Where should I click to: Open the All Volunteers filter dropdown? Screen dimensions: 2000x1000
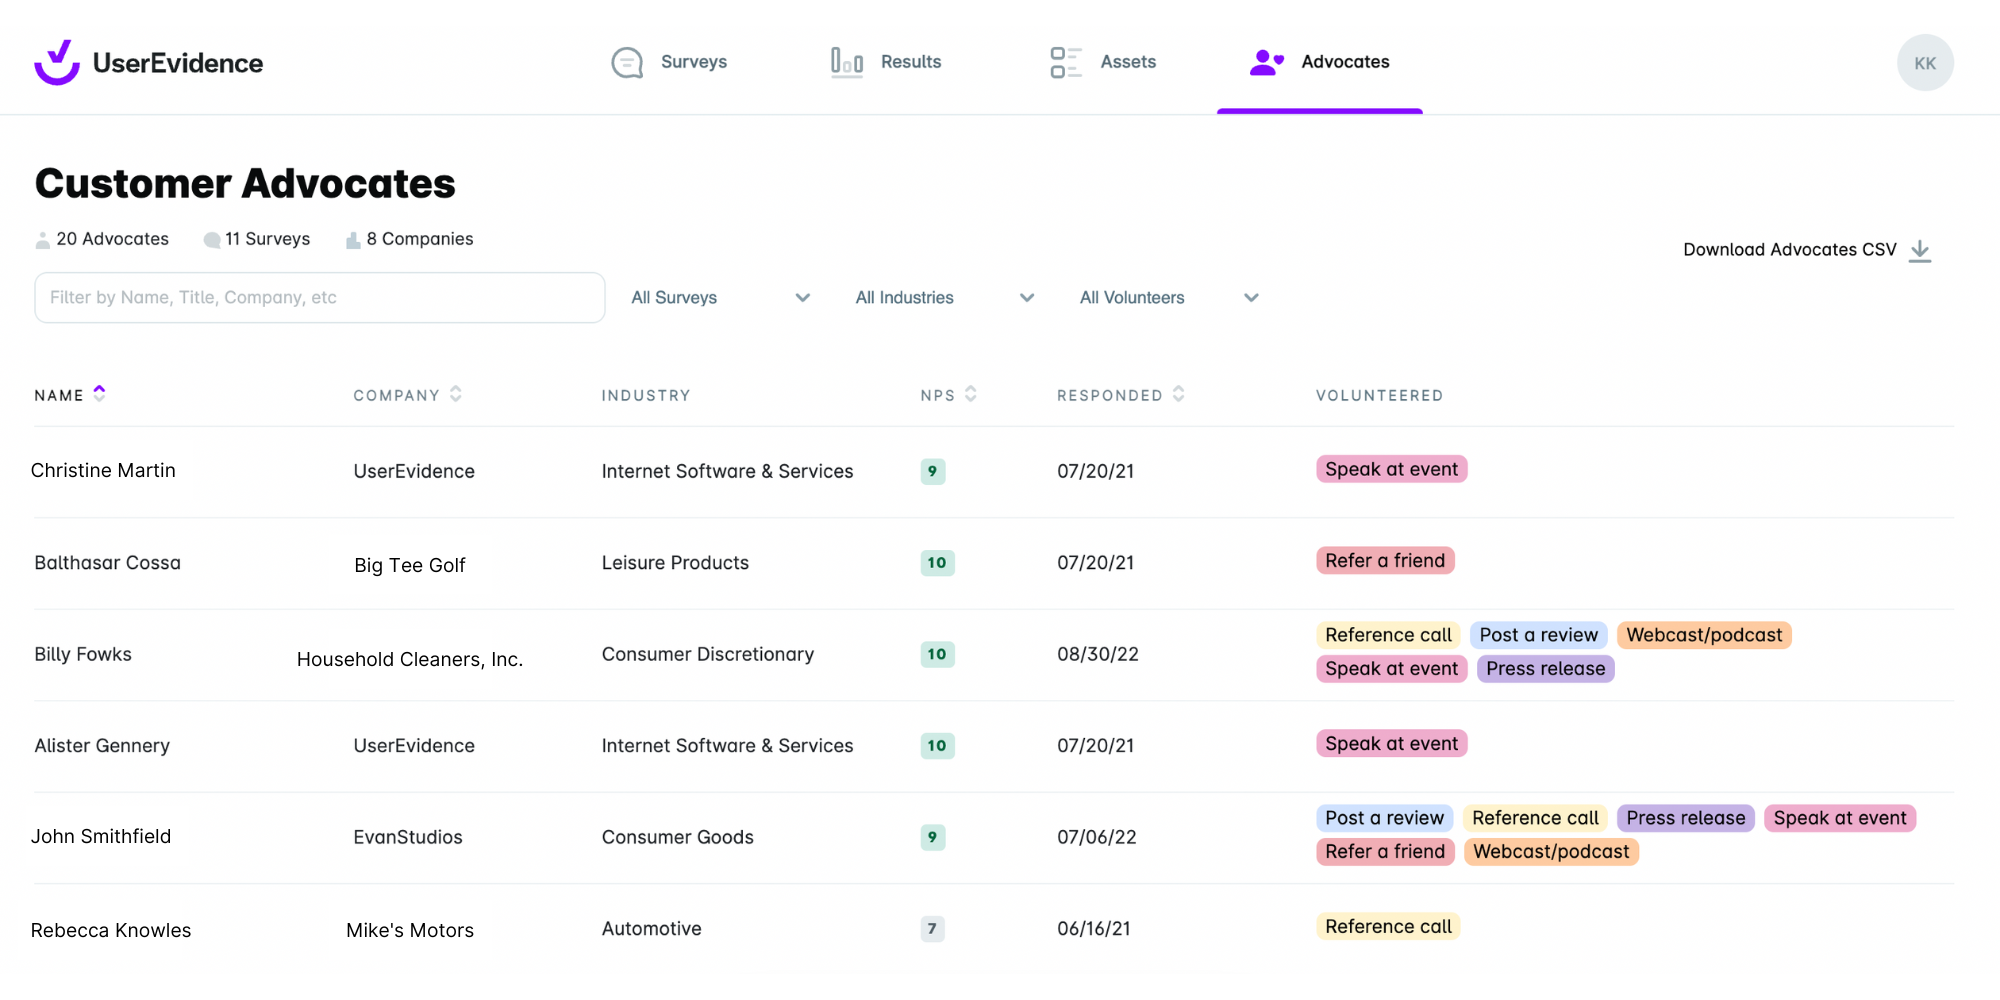click(1169, 298)
